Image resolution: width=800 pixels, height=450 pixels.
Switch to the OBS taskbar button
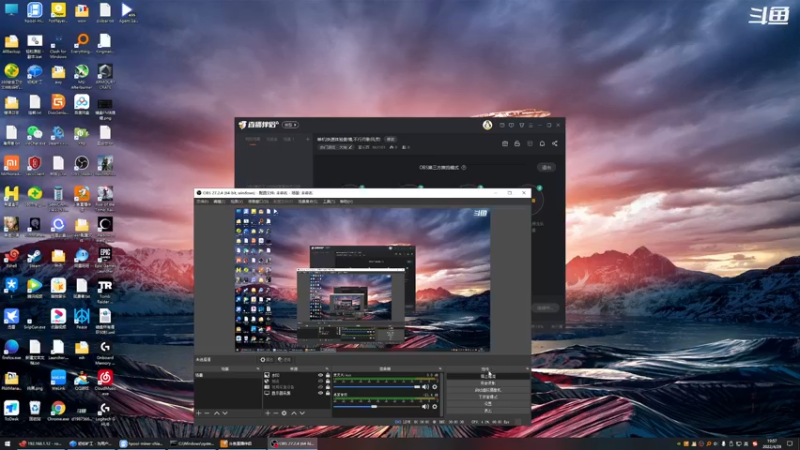click(x=294, y=444)
